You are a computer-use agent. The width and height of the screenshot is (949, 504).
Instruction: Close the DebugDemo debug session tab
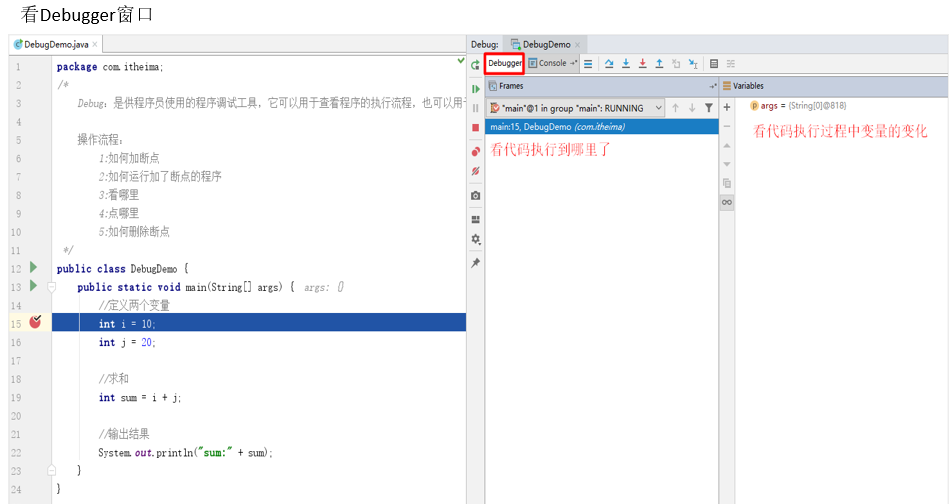(x=577, y=45)
